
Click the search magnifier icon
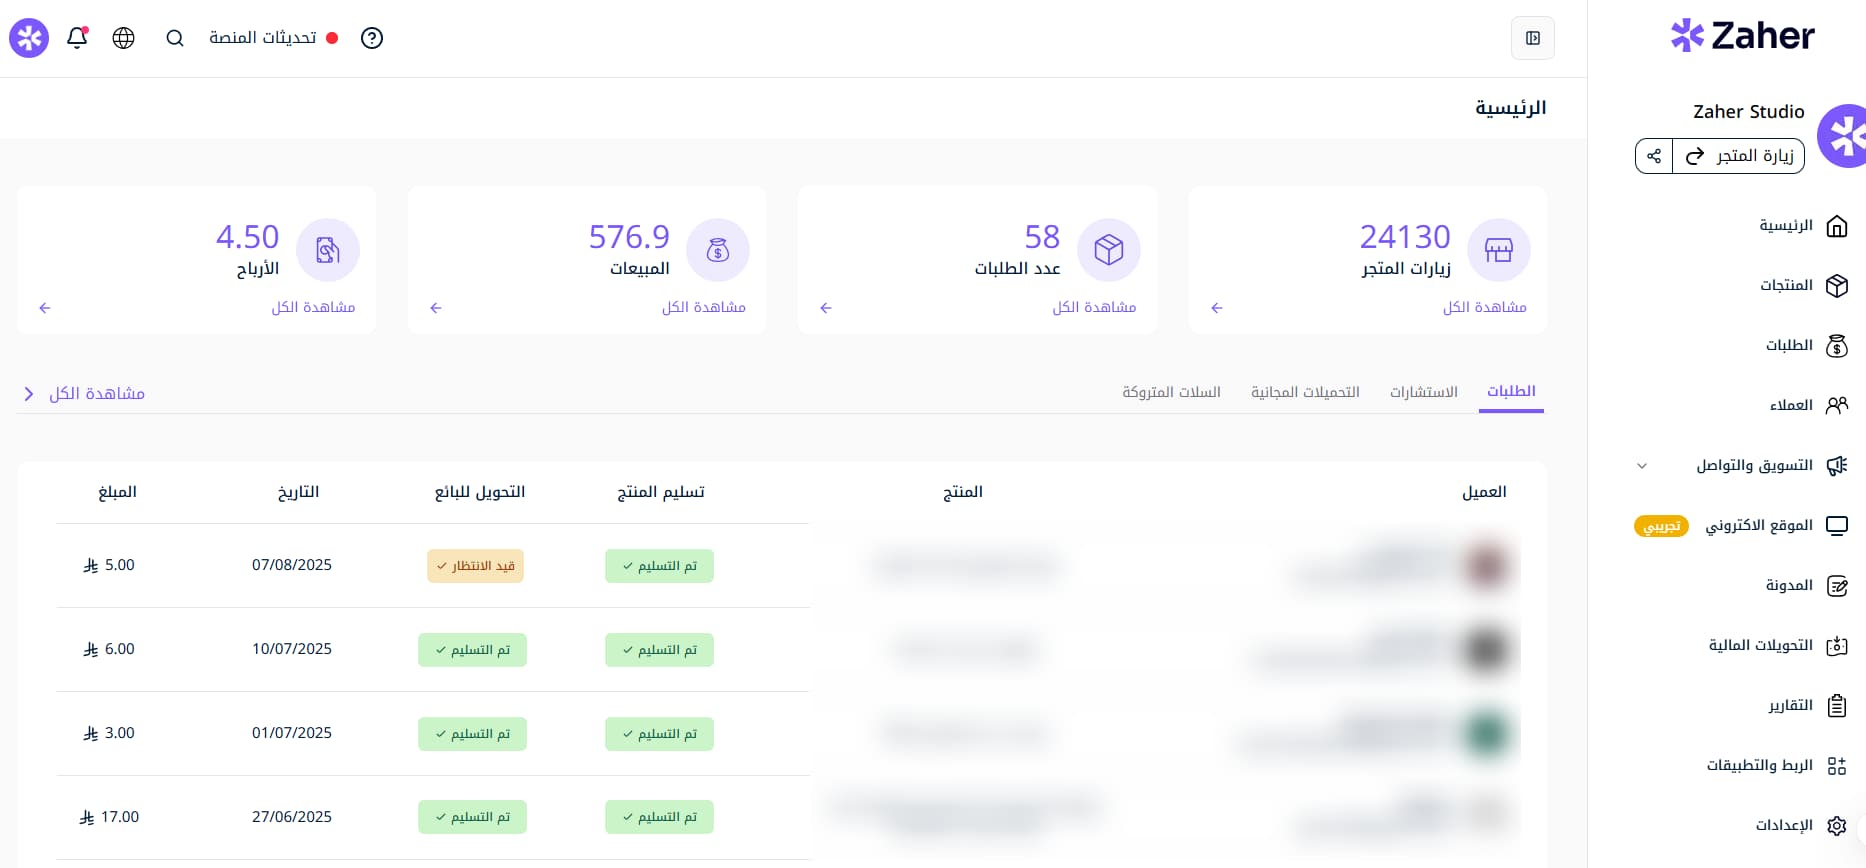[175, 38]
